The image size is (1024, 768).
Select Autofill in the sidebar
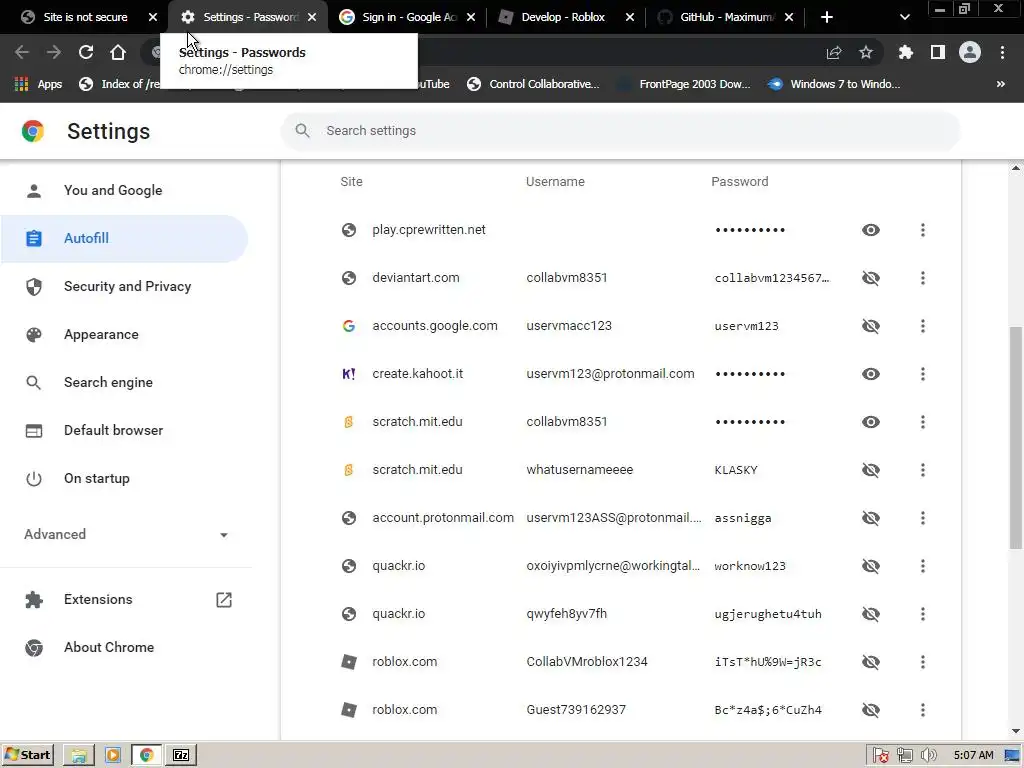click(x=124, y=238)
